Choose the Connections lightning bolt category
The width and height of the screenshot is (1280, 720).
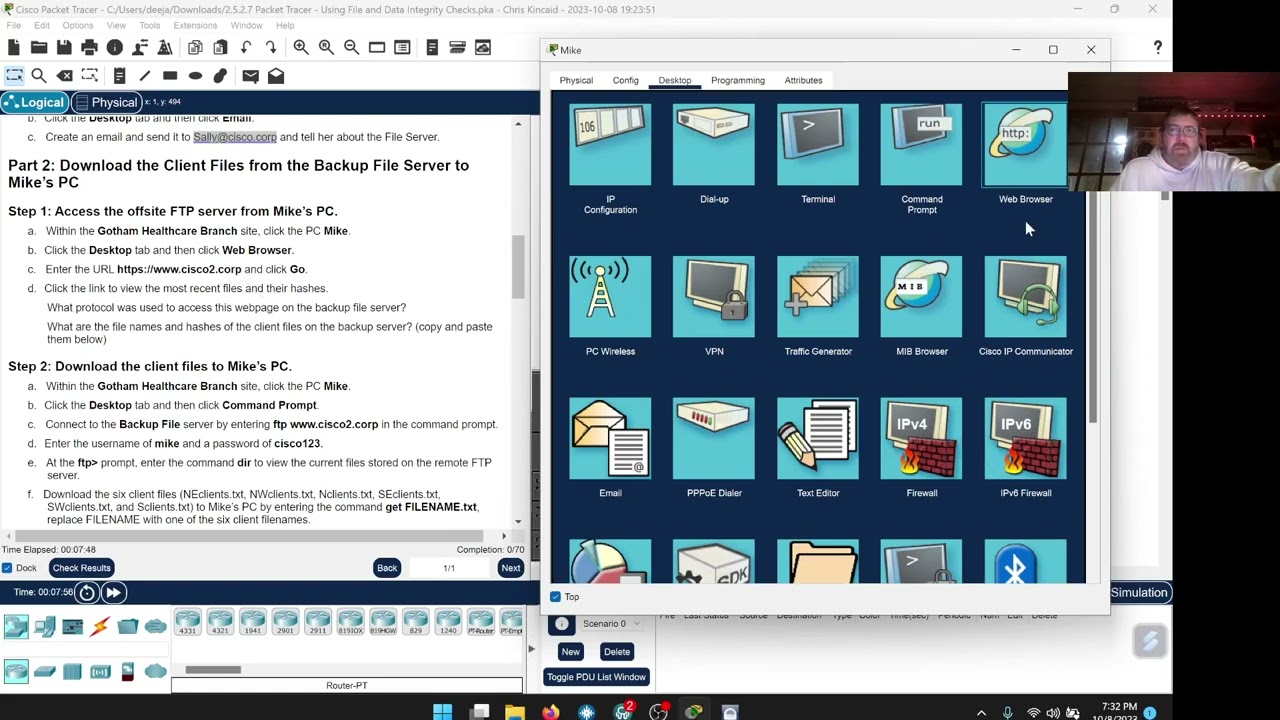point(100,627)
